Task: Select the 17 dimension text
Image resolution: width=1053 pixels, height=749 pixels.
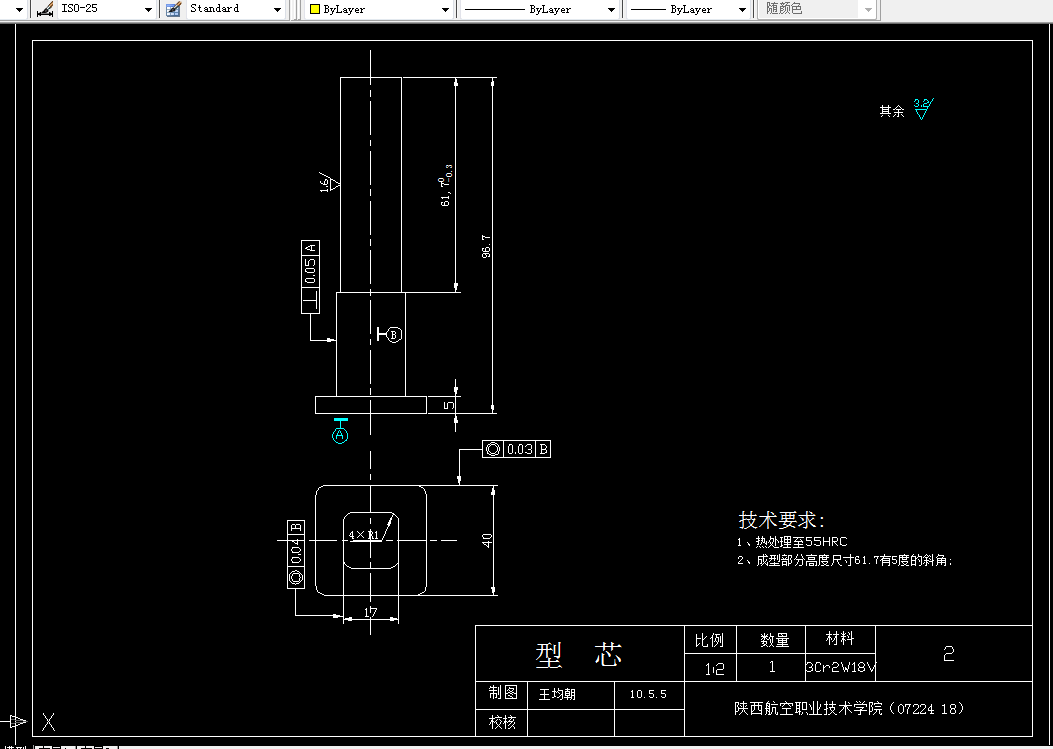Action: point(371,612)
